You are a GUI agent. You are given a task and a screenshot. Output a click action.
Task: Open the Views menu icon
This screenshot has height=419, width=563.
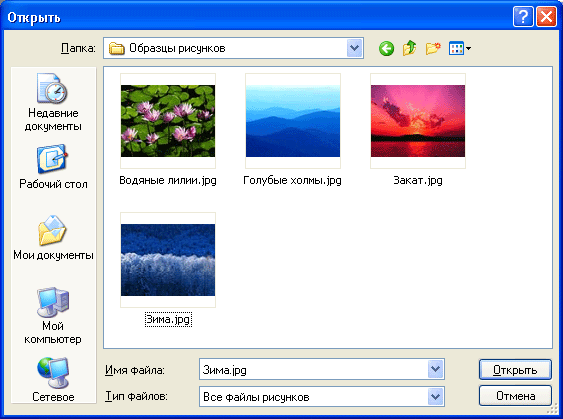click(x=460, y=48)
